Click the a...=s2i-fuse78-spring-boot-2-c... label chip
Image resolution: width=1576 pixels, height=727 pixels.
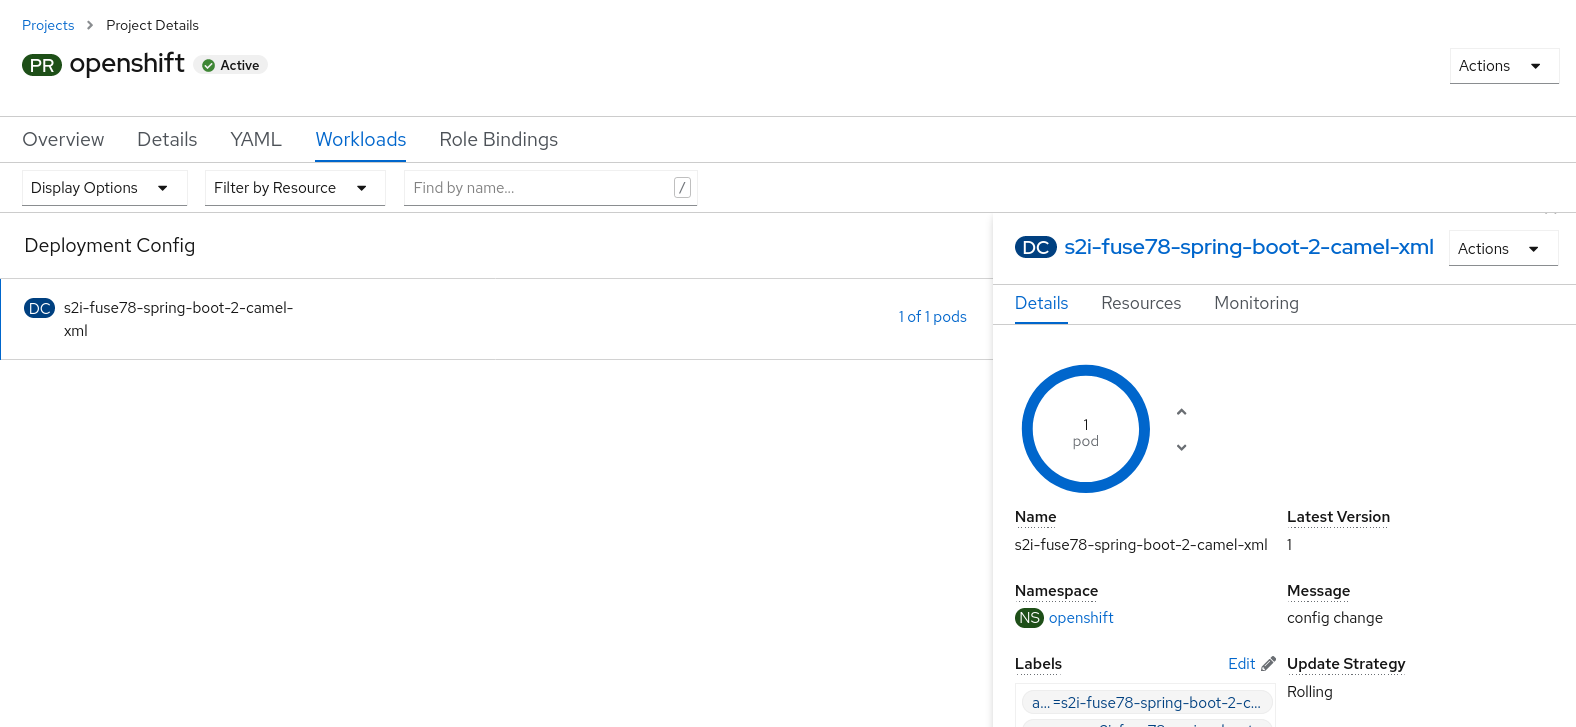[1146, 703]
